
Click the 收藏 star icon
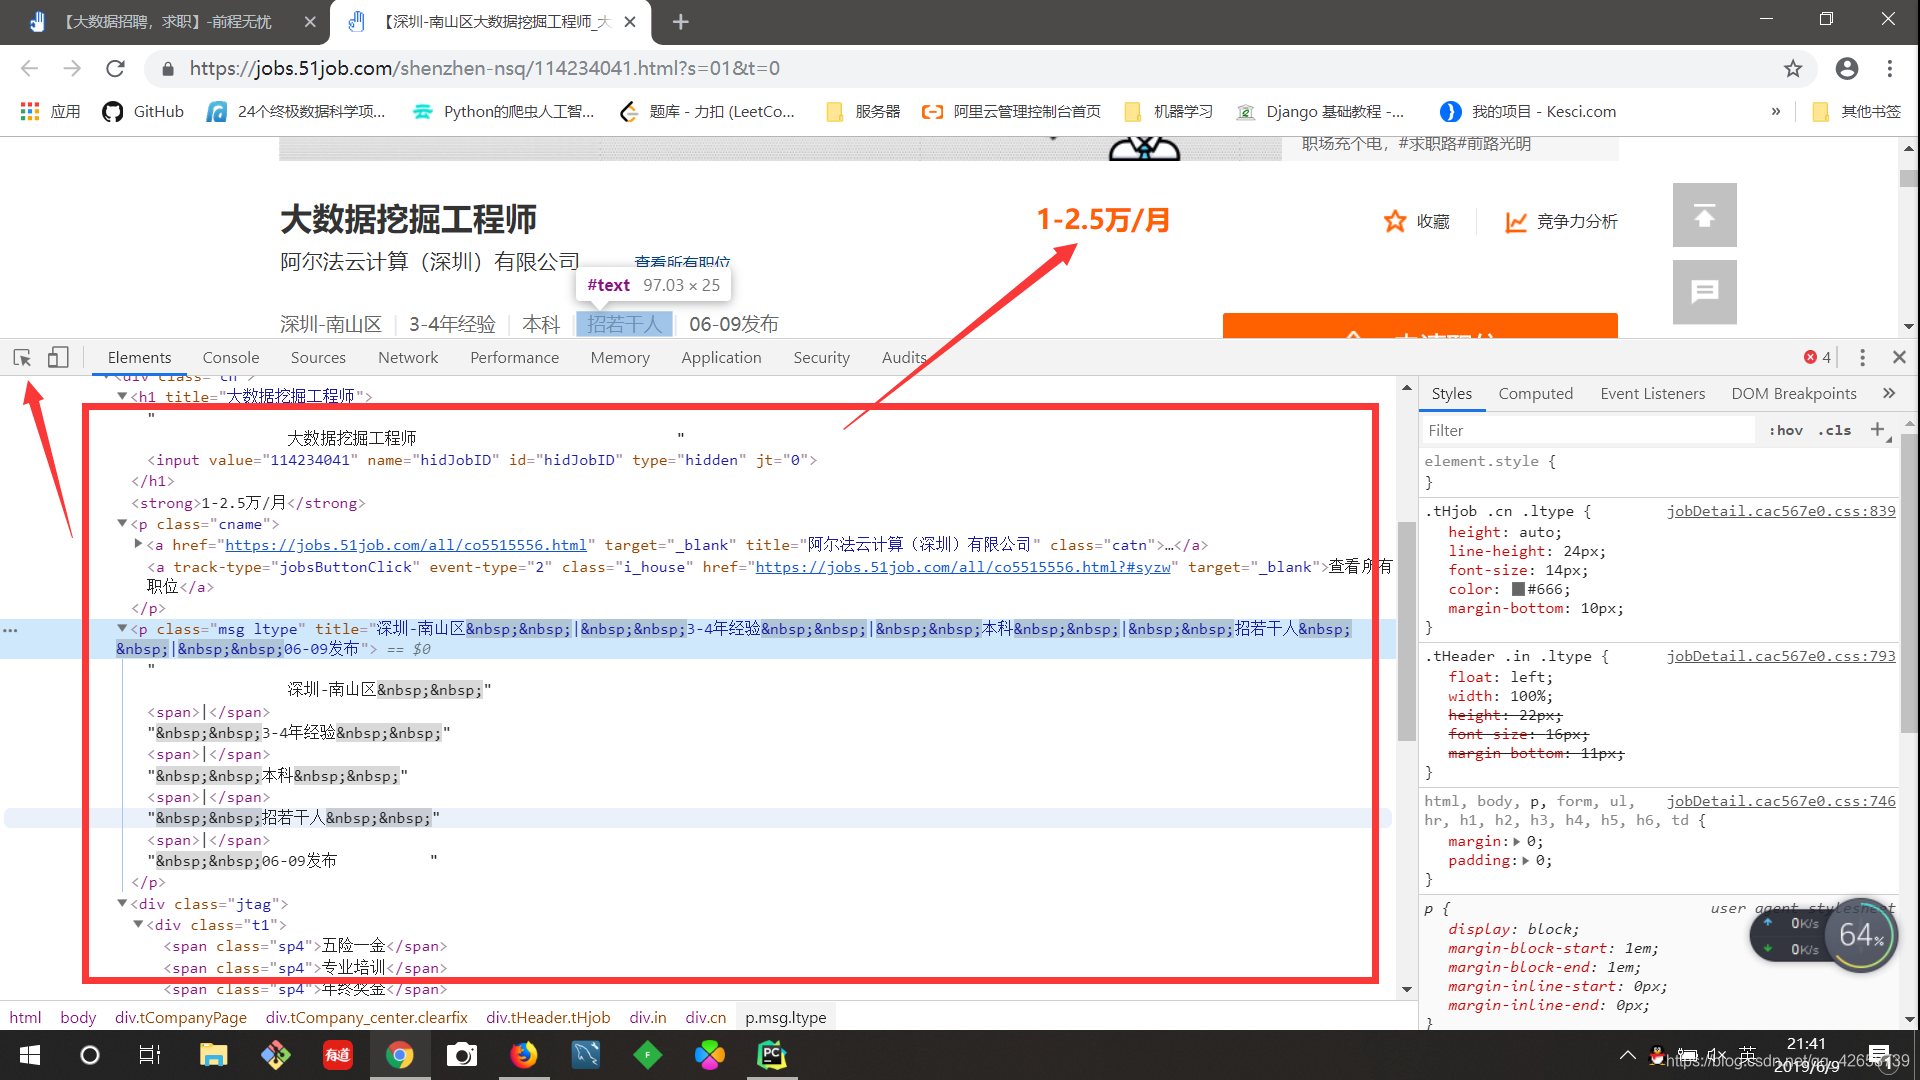click(1395, 221)
